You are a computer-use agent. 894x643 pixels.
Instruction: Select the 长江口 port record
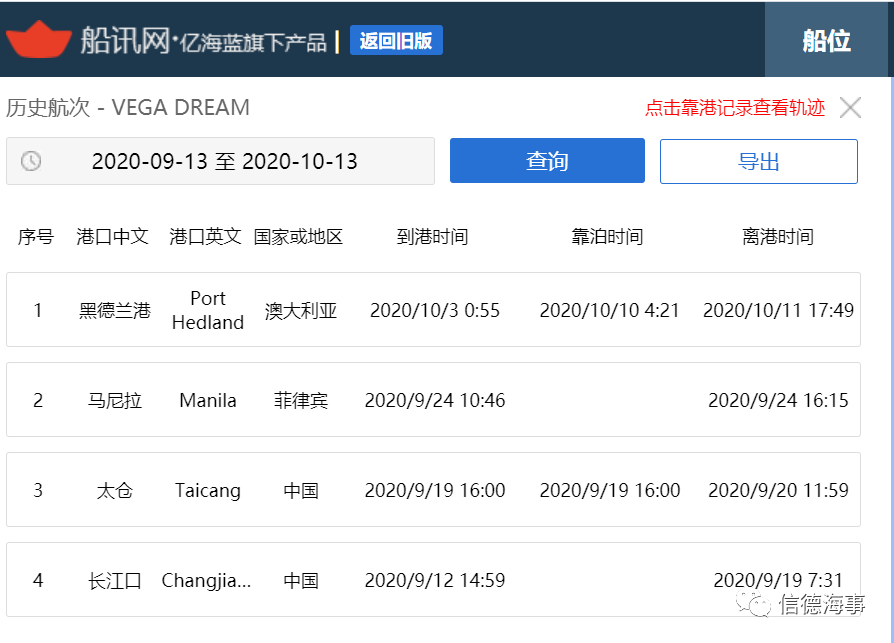tap(433, 580)
